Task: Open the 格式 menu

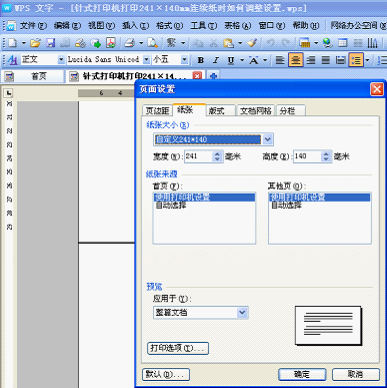Action: (x=169, y=25)
